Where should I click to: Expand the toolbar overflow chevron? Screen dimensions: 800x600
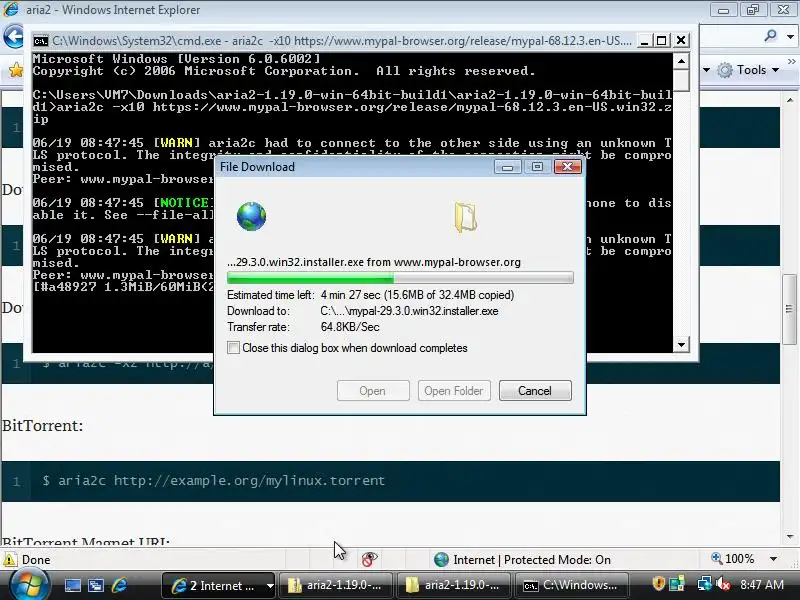(x=791, y=62)
